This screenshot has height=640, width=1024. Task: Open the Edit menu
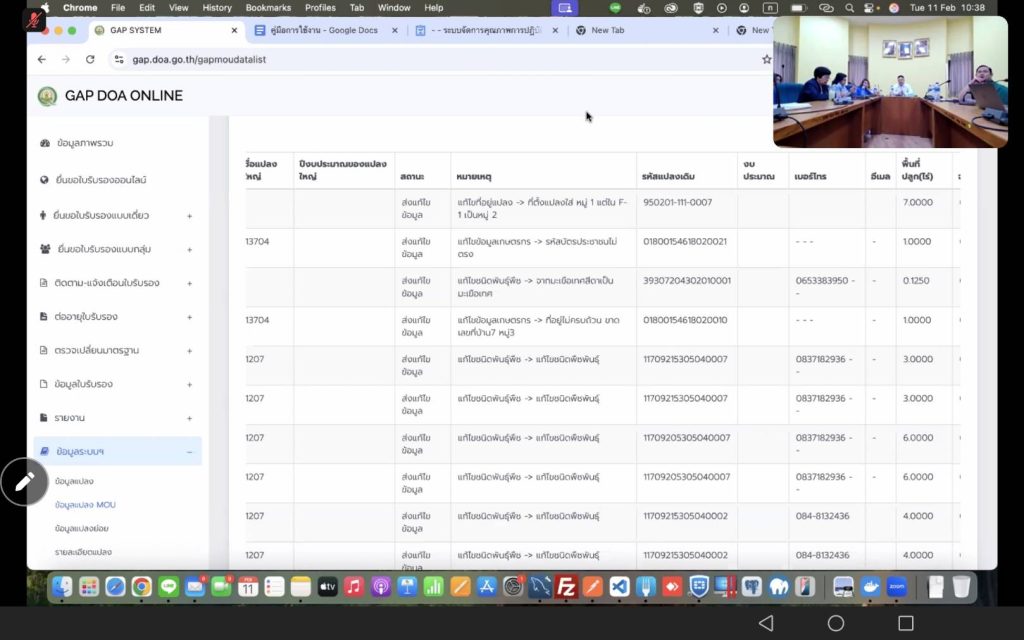click(x=147, y=8)
